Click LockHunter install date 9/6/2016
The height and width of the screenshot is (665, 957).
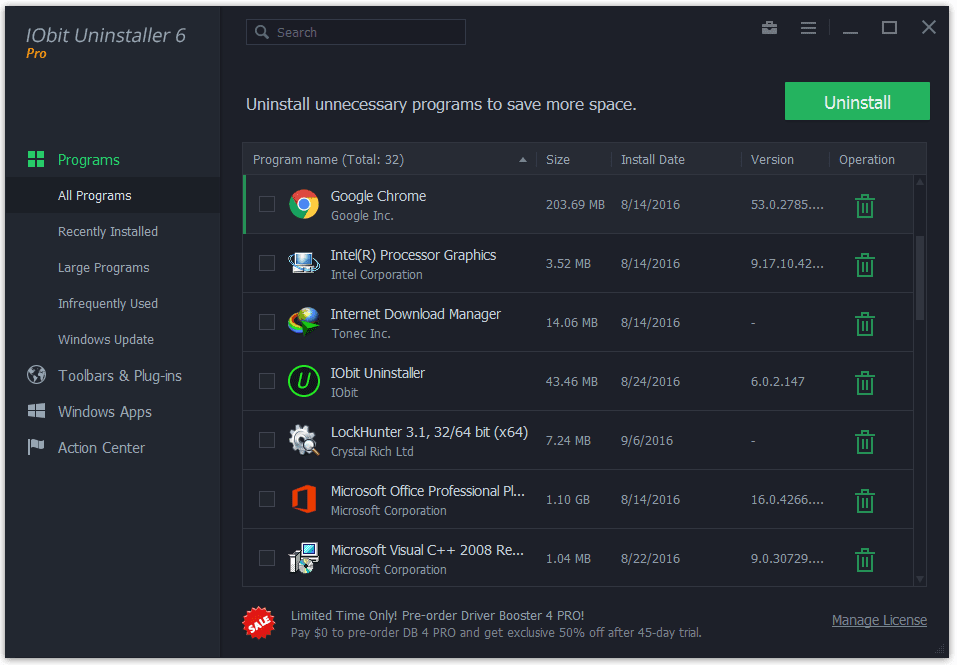(646, 440)
